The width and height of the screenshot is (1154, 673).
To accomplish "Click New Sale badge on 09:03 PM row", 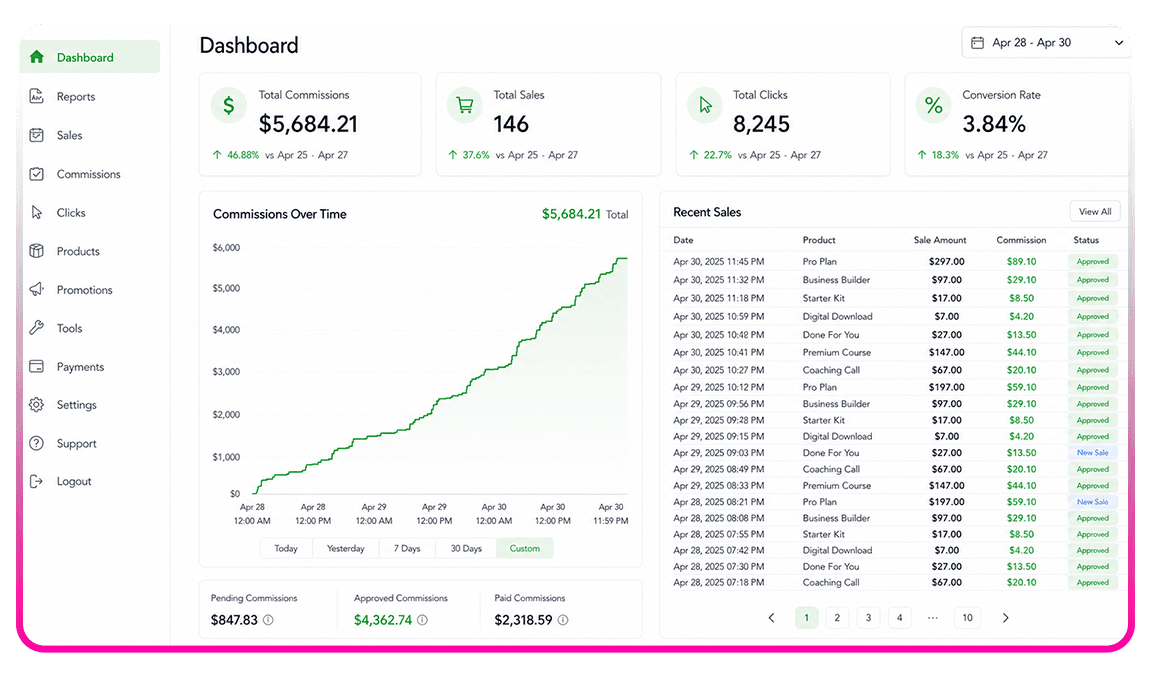I will (x=1092, y=453).
